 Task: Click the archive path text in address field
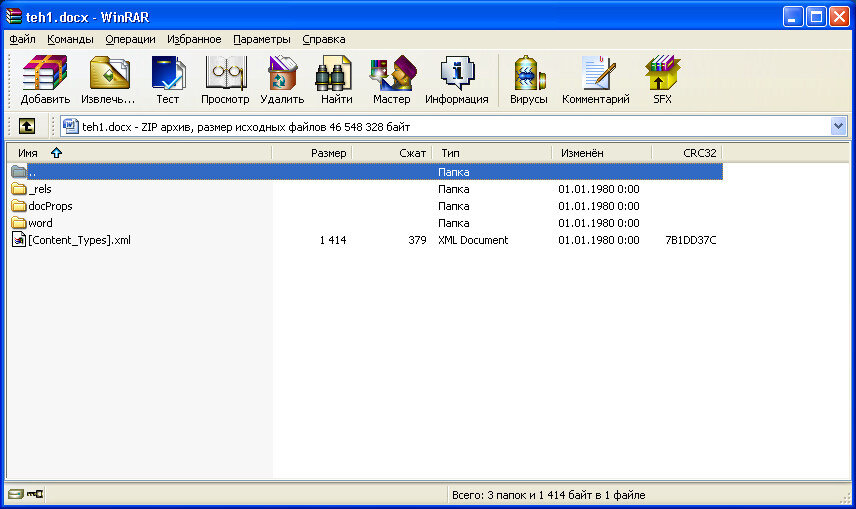pos(246,127)
